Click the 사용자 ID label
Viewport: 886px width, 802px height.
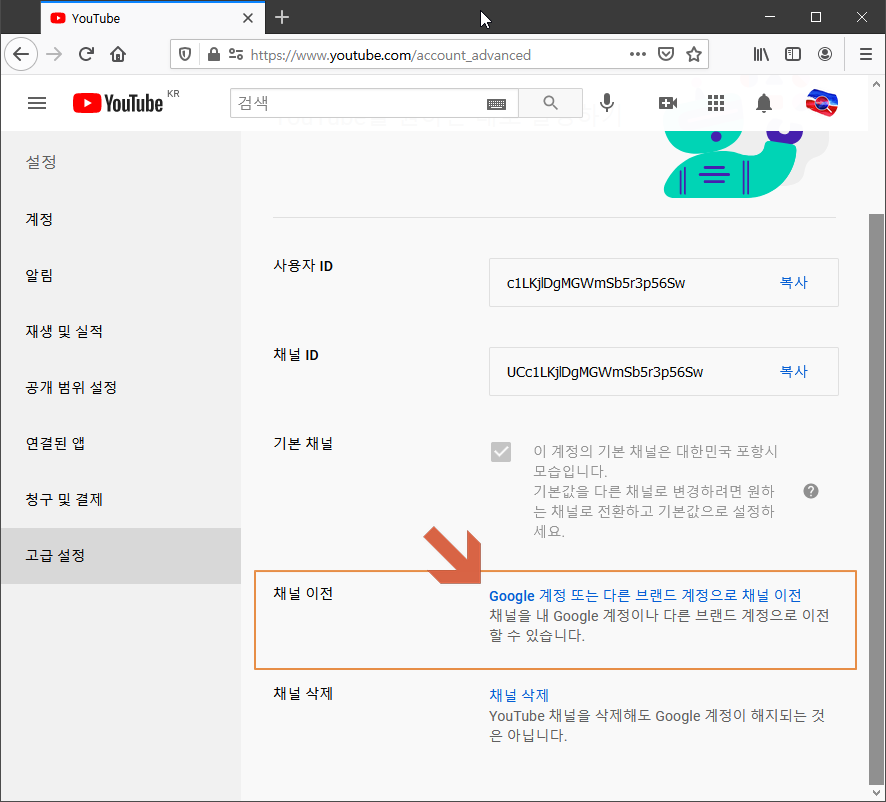point(303,266)
